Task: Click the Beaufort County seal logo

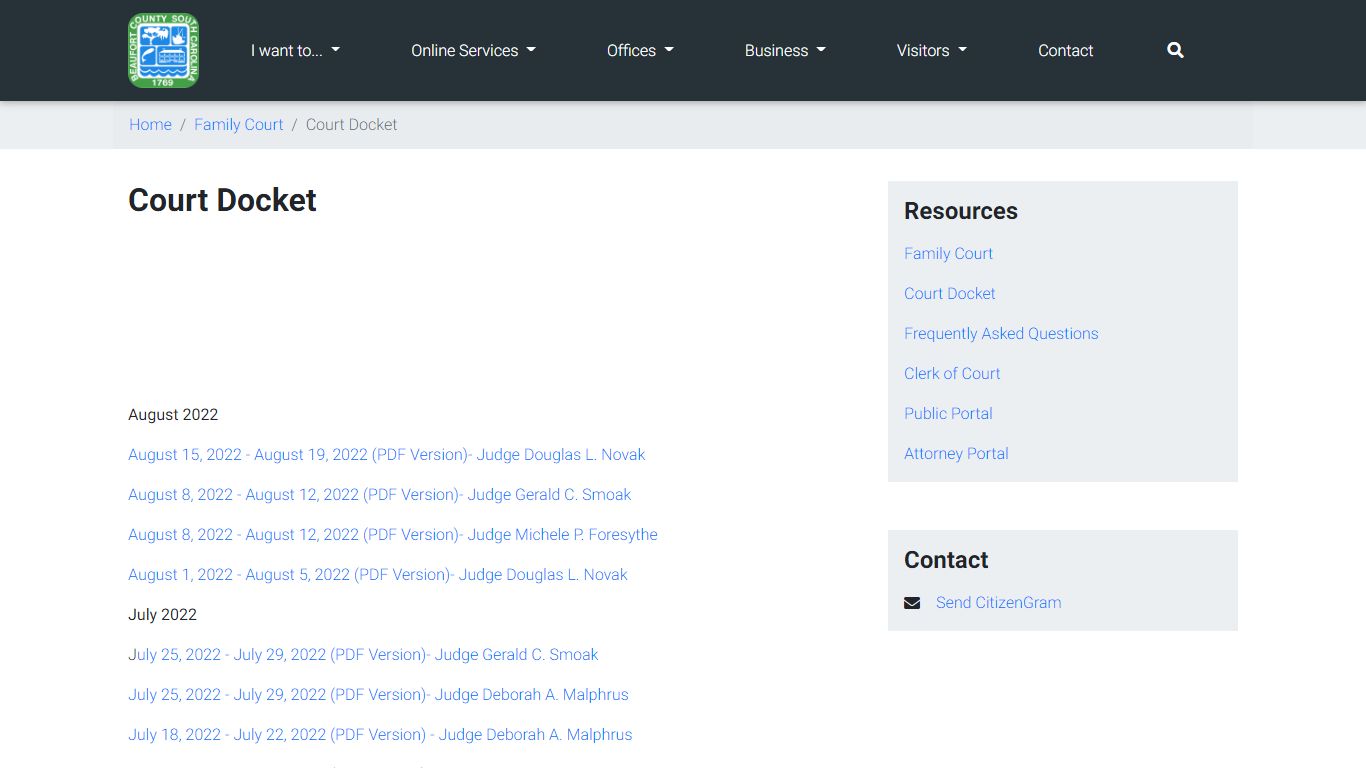Action: coord(163,50)
